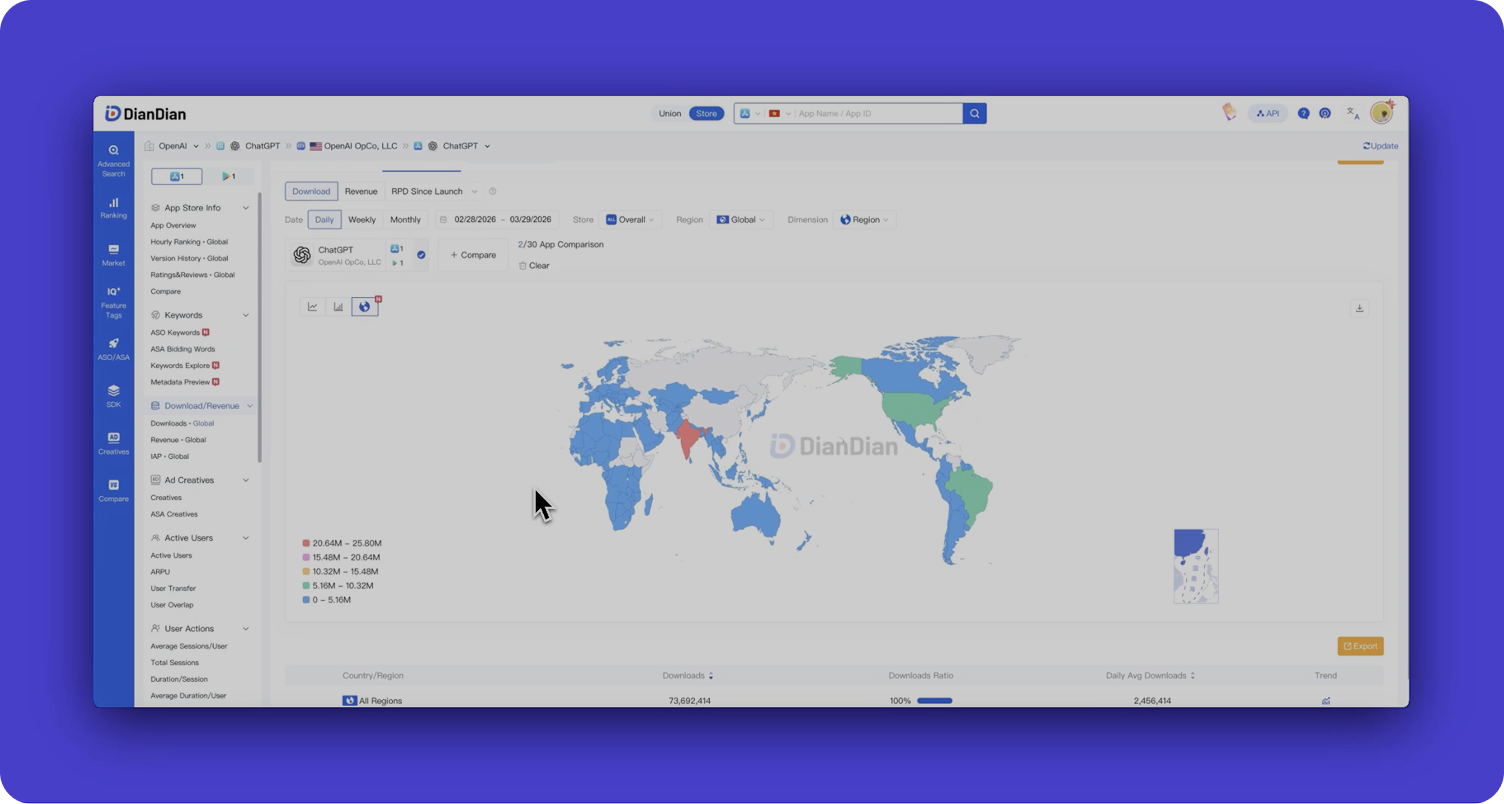Click the Compare button
This screenshot has width=1504, height=804.
point(473,255)
